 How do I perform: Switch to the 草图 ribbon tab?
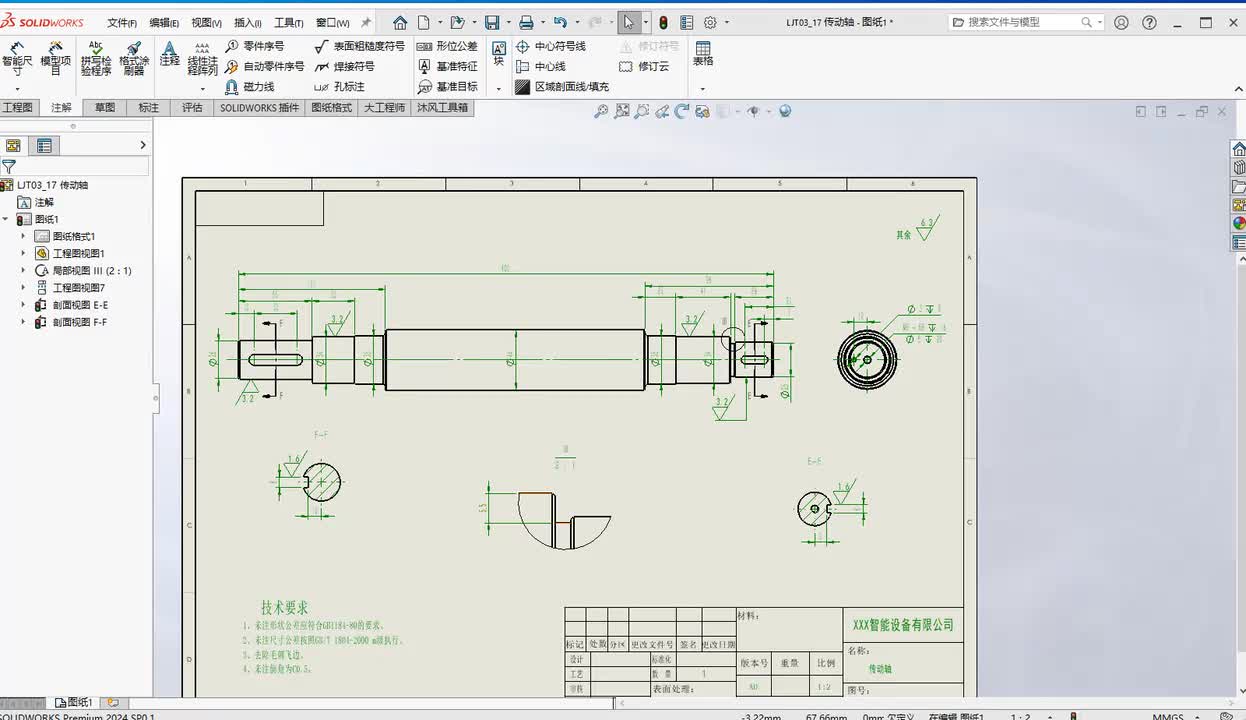pos(105,107)
